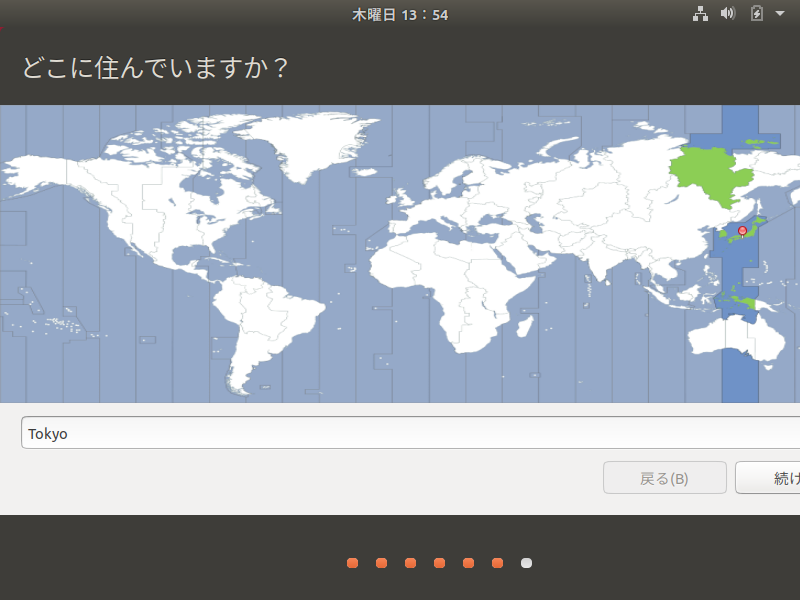Click the volume speaker icon
This screenshot has width=800, height=600.
pyautogui.click(x=728, y=14)
